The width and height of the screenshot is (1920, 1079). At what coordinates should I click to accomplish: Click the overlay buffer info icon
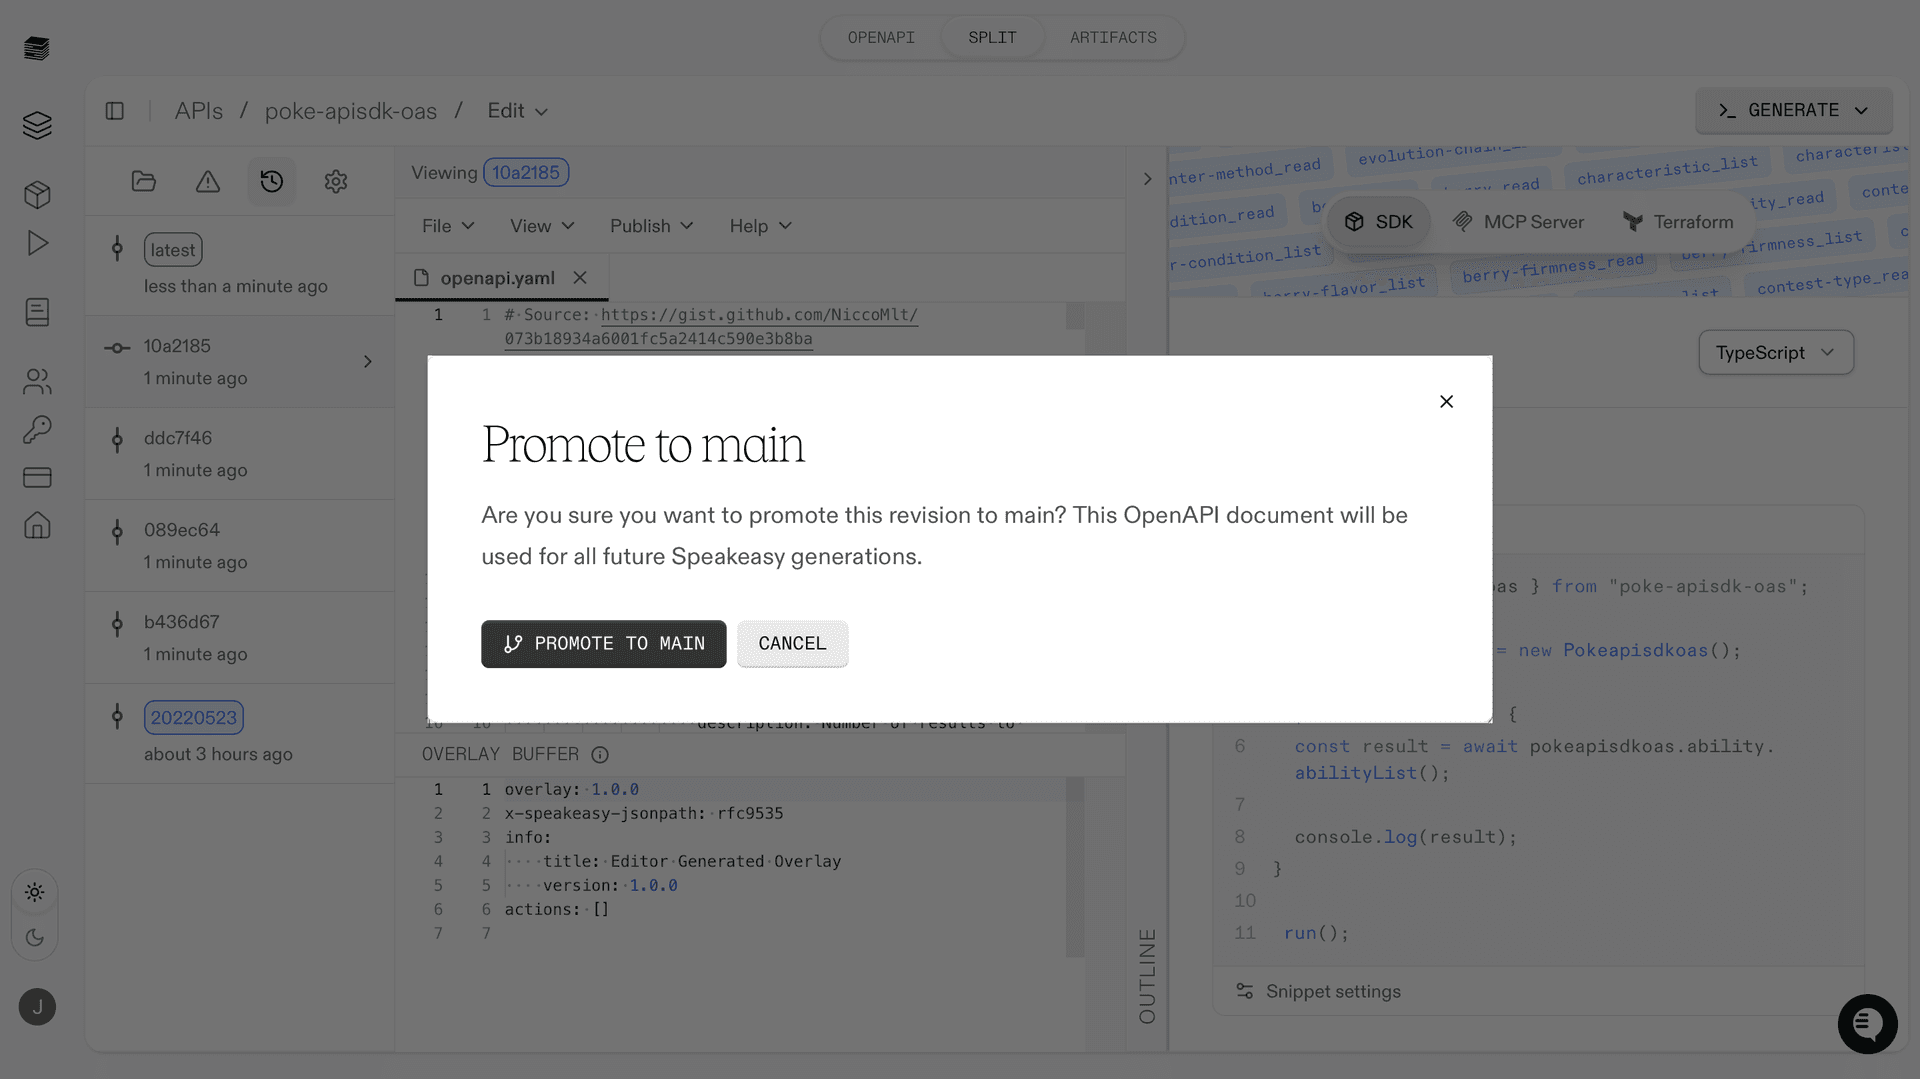pos(600,755)
